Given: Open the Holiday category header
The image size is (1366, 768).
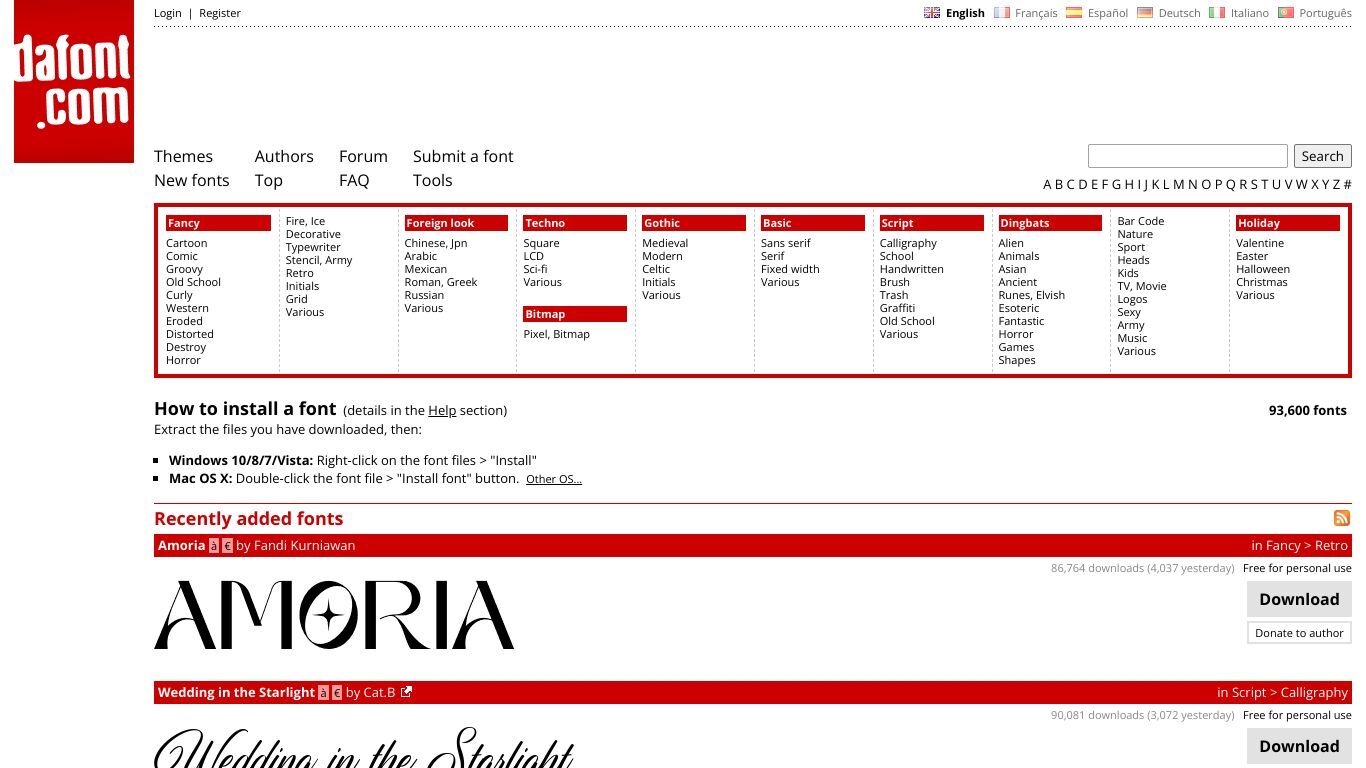Looking at the screenshot, I should point(1288,223).
